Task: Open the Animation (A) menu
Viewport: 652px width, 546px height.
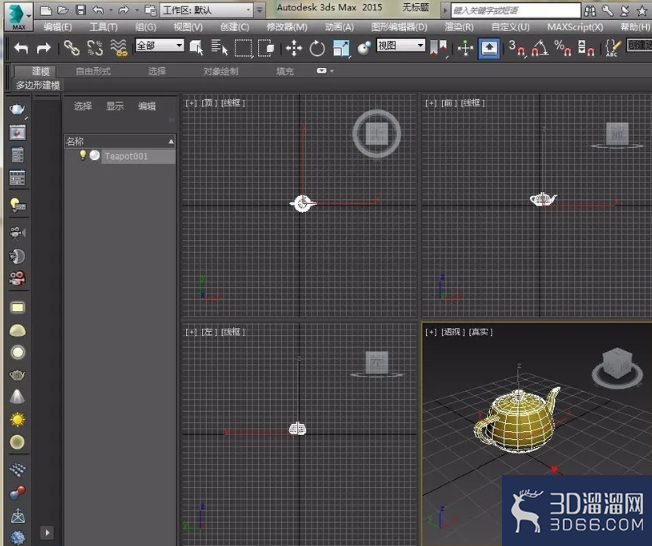Action: pos(339,27)
